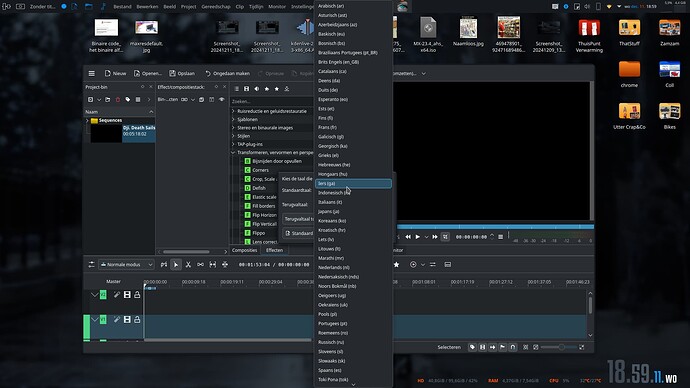Open the Bestand menu

[122, 7]
